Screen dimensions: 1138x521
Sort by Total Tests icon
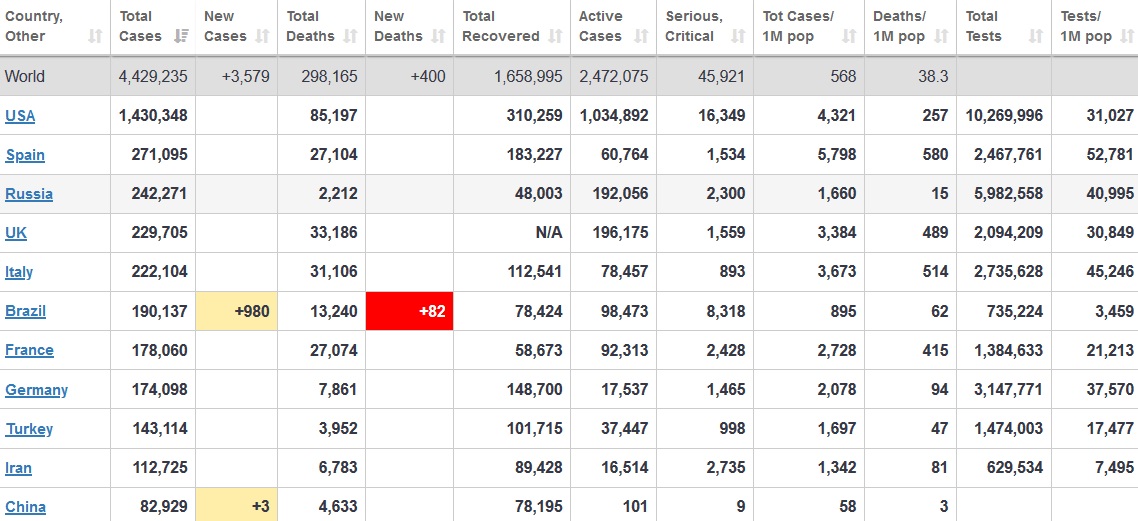click(x=1036, y=36)
